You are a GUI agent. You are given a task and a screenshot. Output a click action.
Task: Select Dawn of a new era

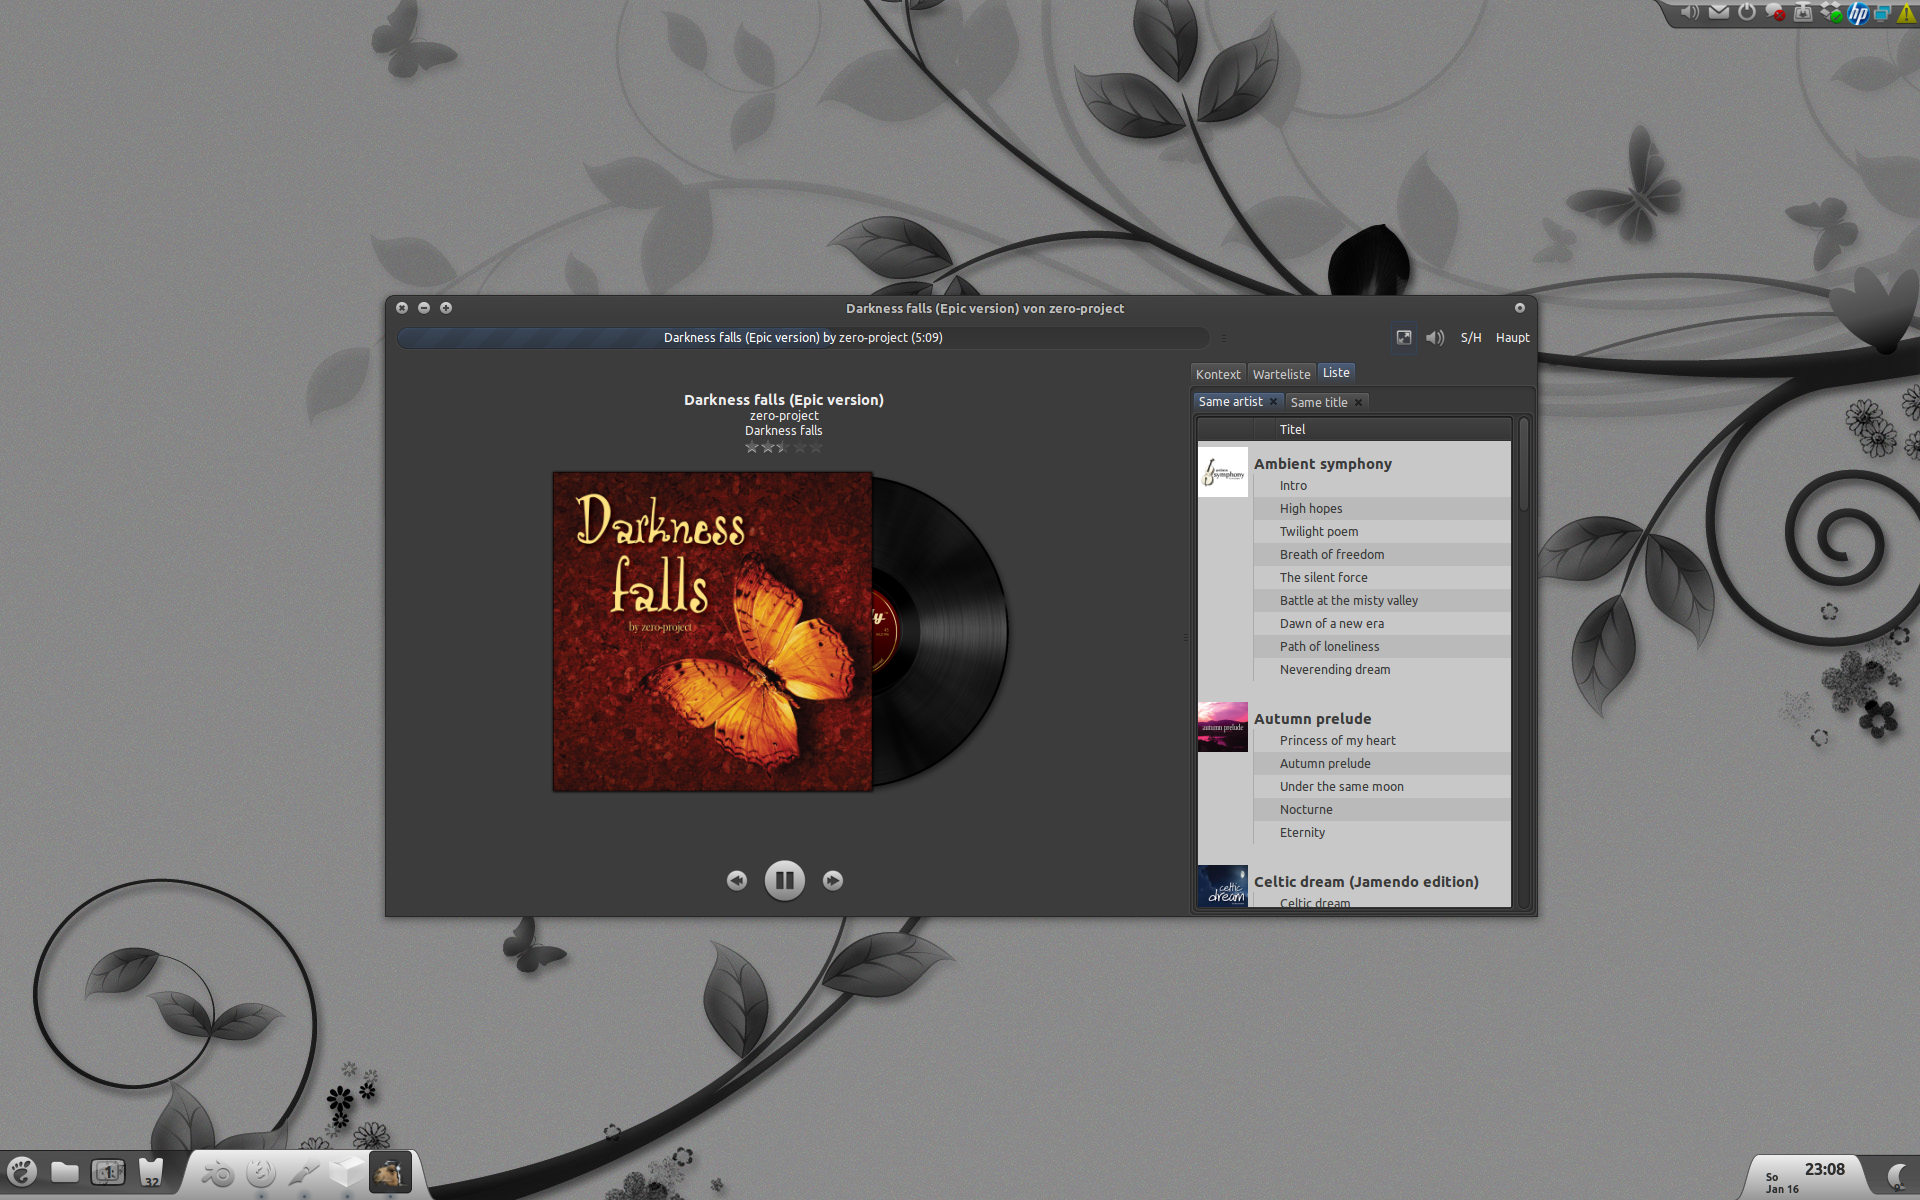[x=1382, y=624]
